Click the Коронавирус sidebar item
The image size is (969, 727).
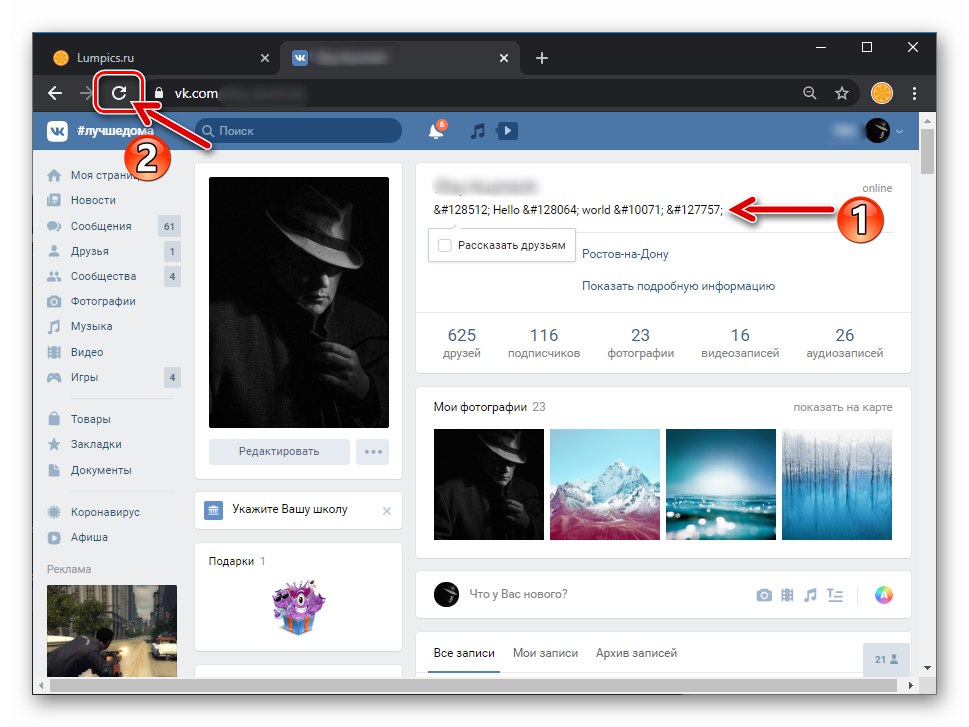click(x=93, y=512)
